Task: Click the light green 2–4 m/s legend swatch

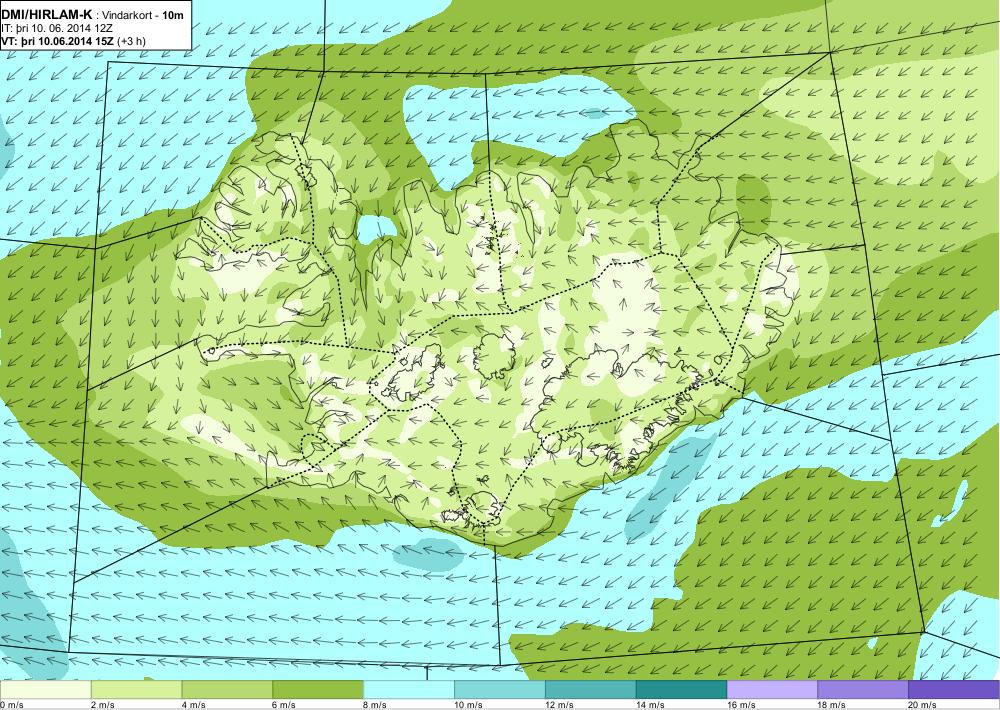Action: click(136, 690)
